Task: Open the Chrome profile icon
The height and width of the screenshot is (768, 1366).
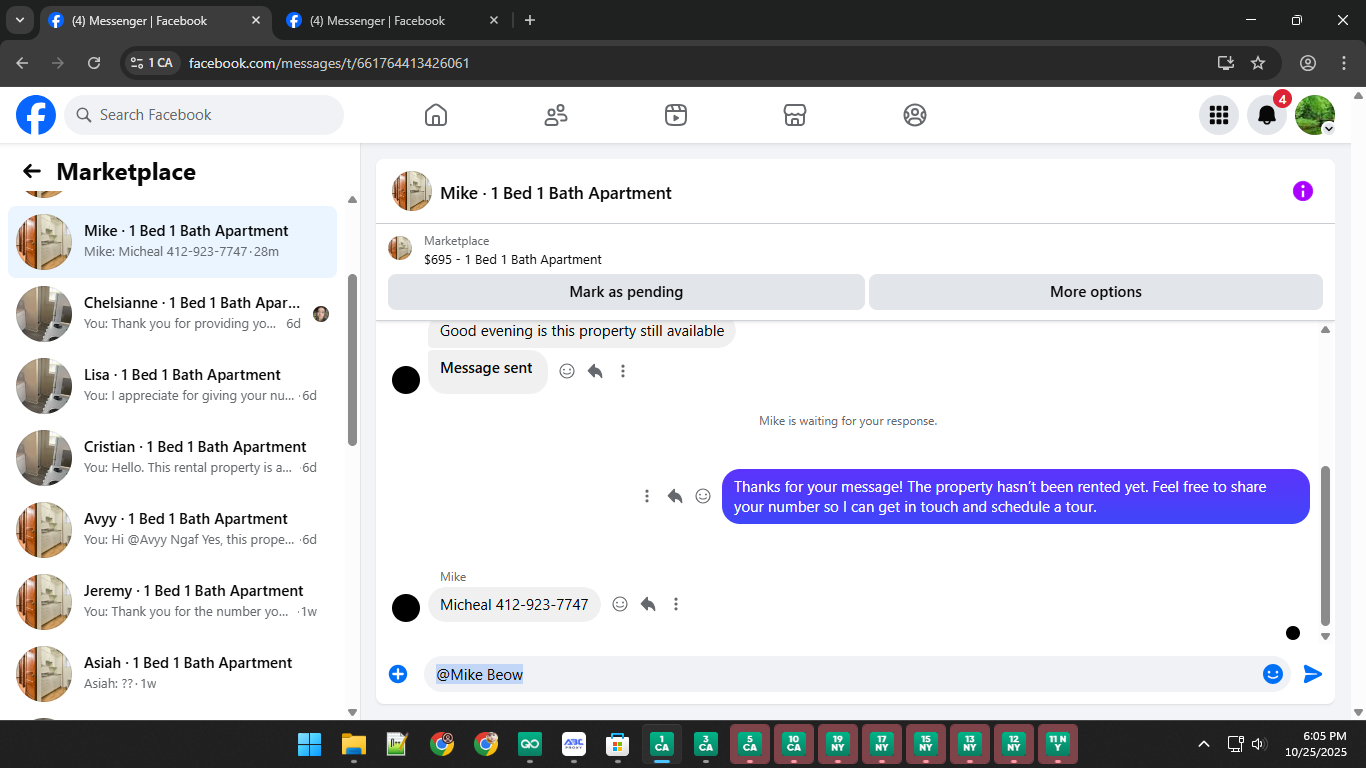Action: click(1308, 63)
